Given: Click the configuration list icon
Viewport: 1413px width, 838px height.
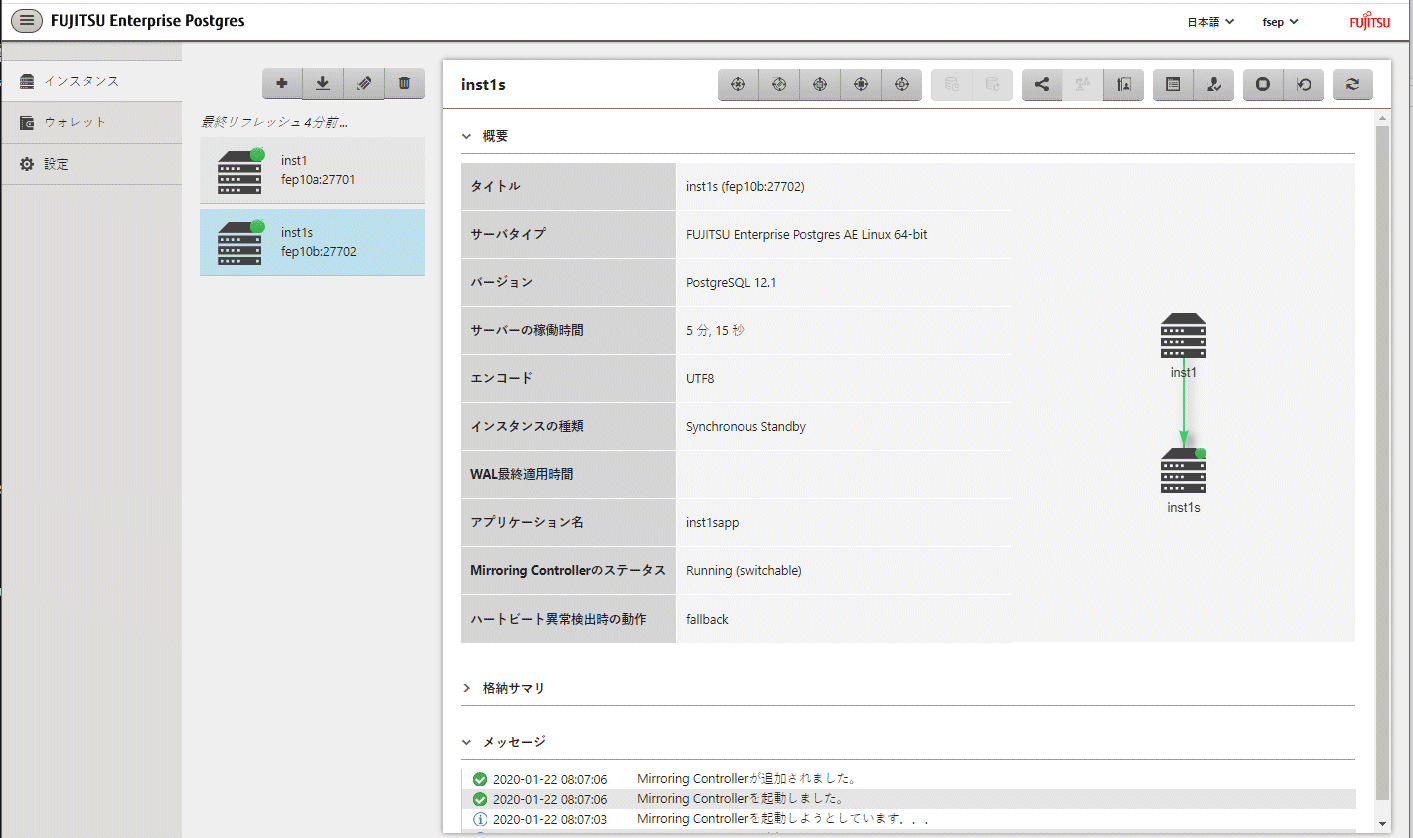Looking at the screenshot, I should pyautogui.click(x=1173, y=85).
